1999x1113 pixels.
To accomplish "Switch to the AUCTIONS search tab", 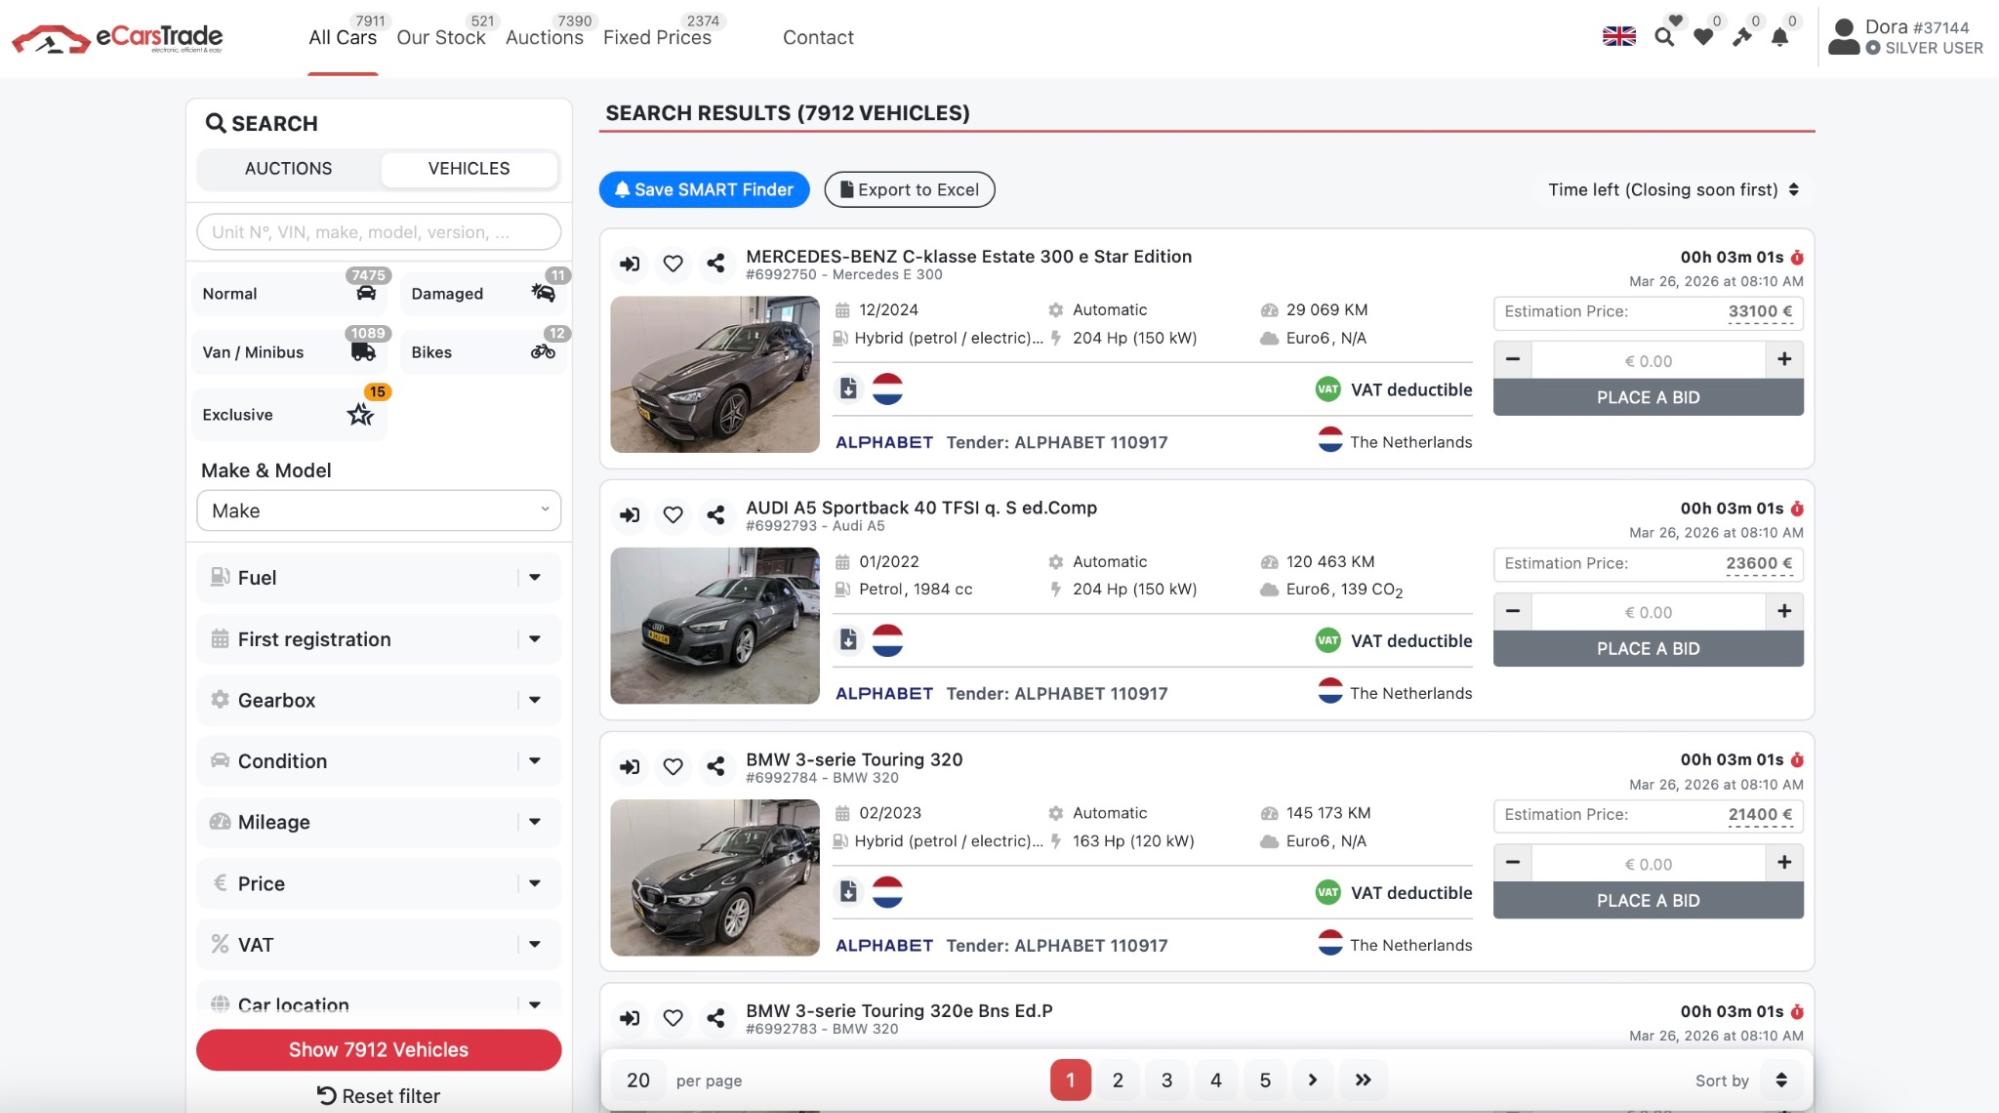I will 288,168.
